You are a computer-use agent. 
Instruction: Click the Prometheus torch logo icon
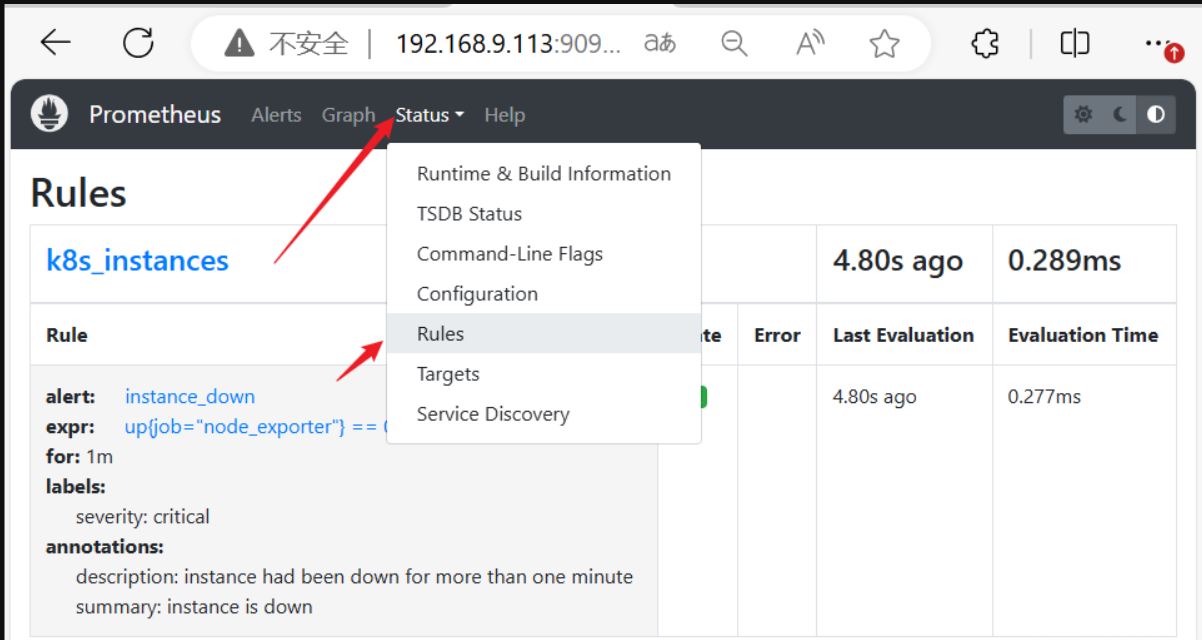pos(49,114)
